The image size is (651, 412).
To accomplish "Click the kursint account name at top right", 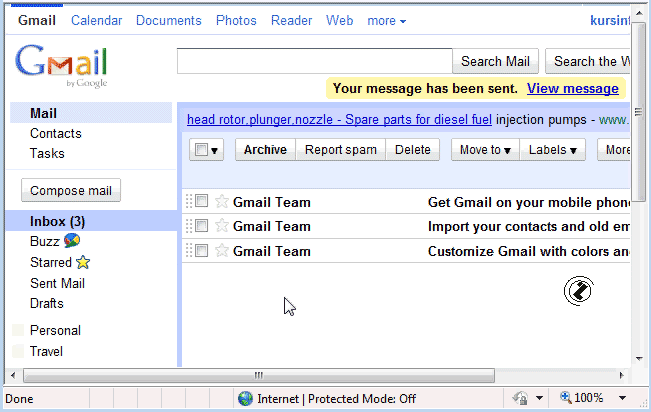I will coord(610,20).
